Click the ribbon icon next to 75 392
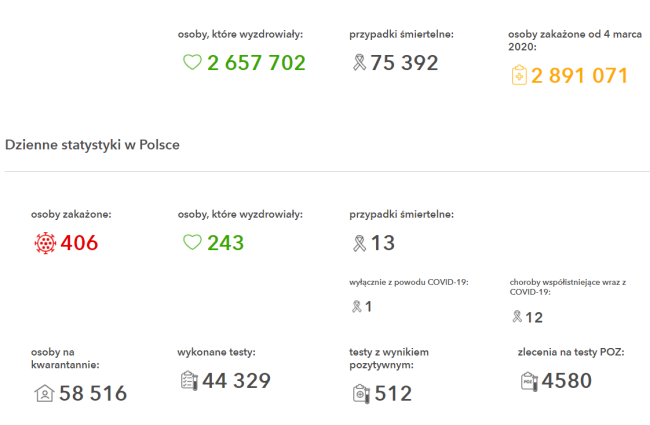 pos(359,63)
